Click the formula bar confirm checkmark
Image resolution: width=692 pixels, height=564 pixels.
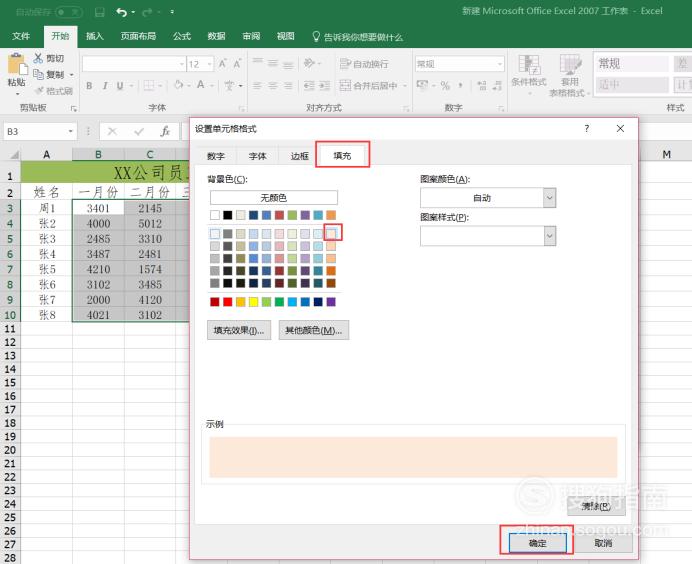point(139,132)
